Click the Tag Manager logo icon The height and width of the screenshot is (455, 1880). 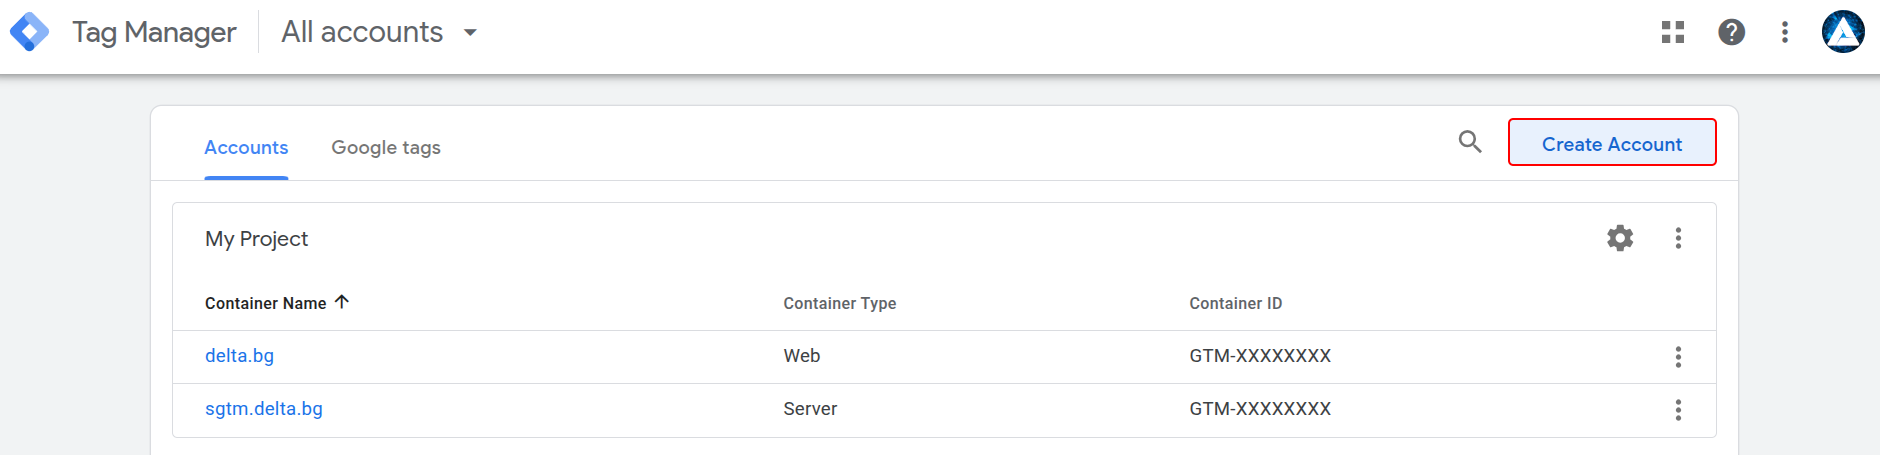[x=29, y=32]
